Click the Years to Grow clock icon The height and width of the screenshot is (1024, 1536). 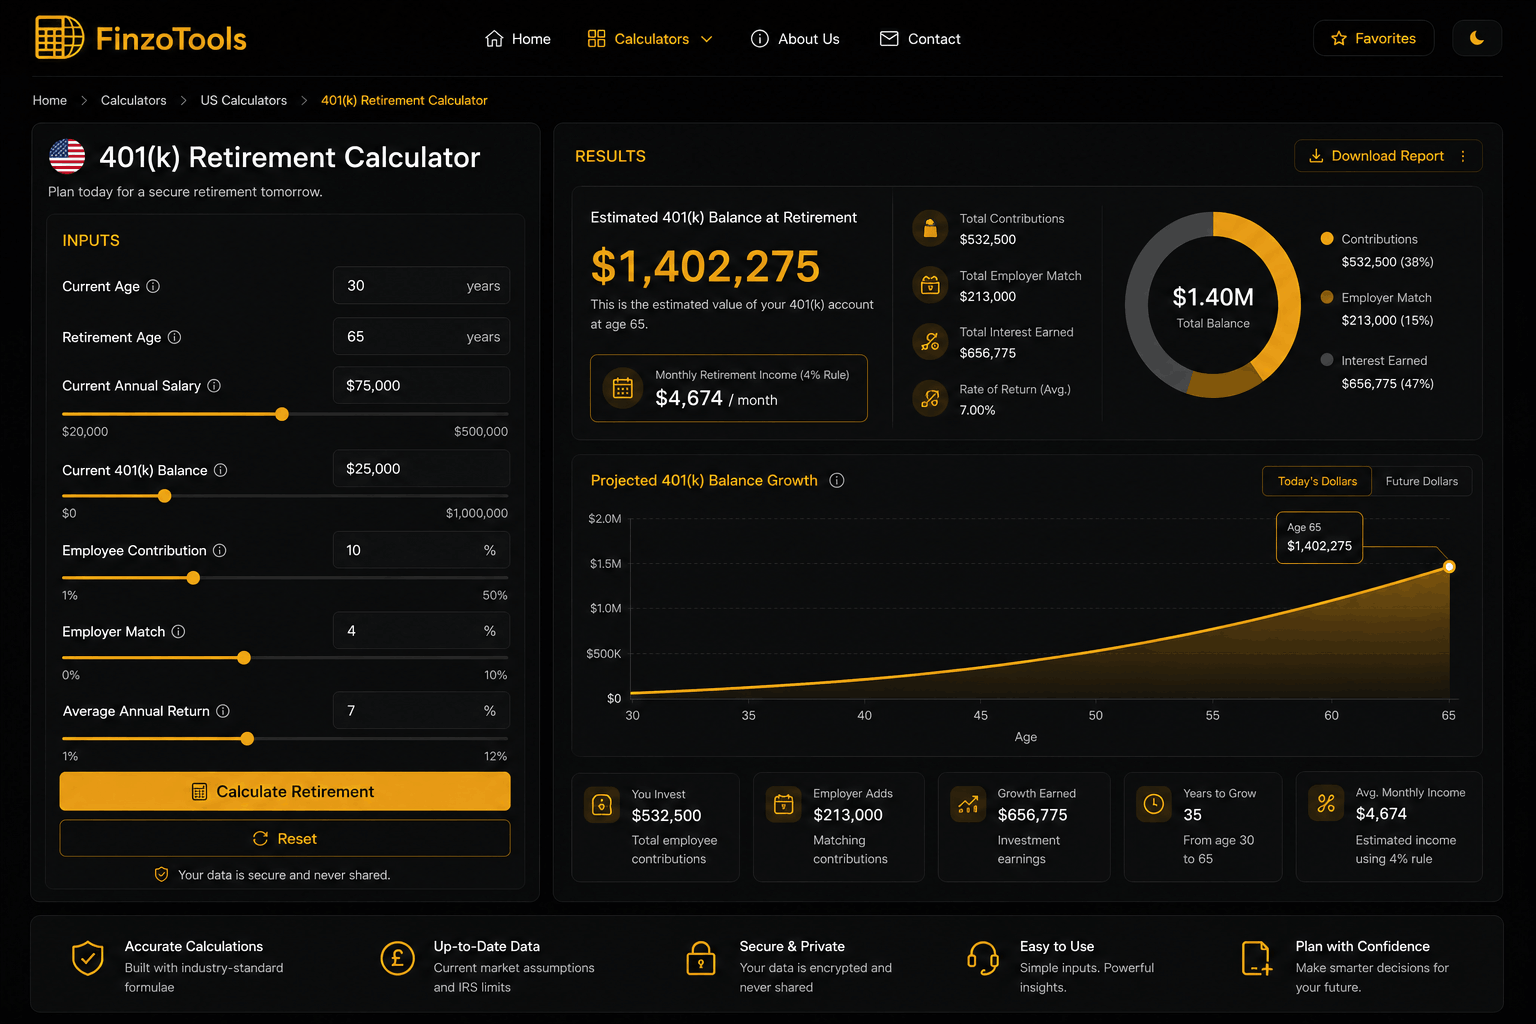click(x=1154, y=804)
